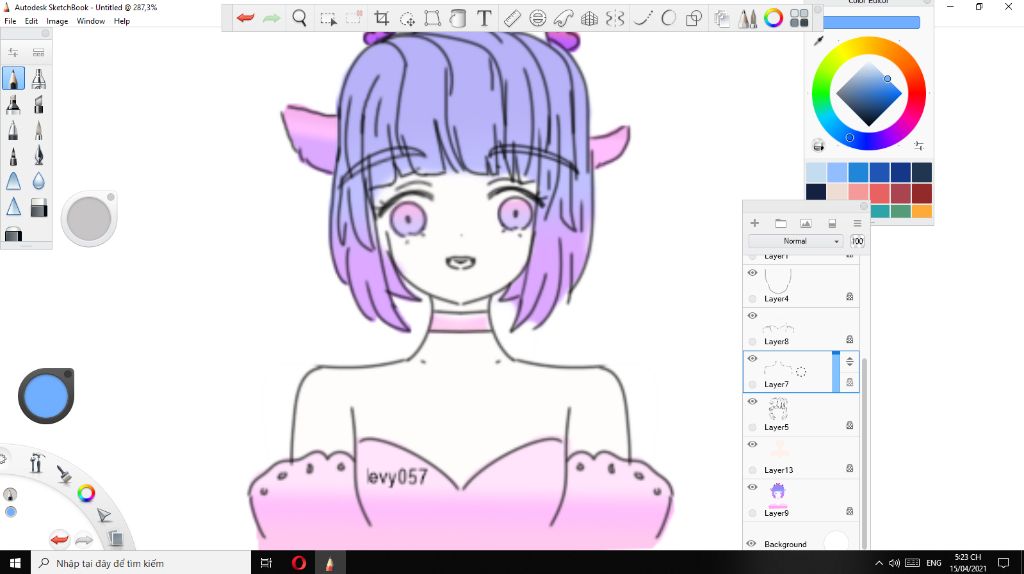
Task: Hide Layer13 using its eye icon
Action: pos(752,444)
